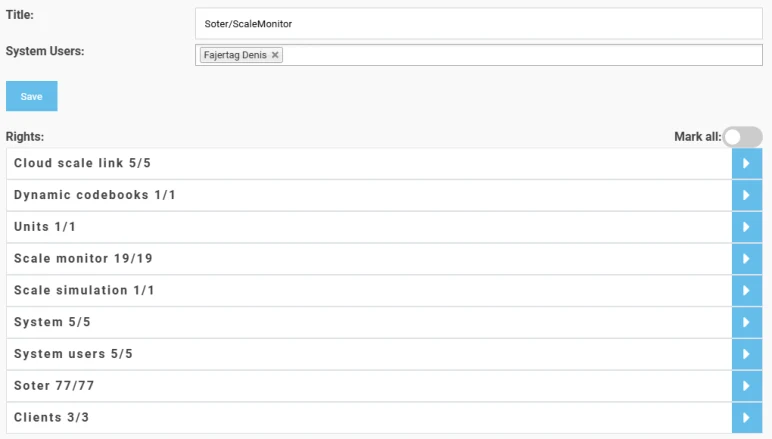Expand Soter 77/77 arrow button

(747, 386)
